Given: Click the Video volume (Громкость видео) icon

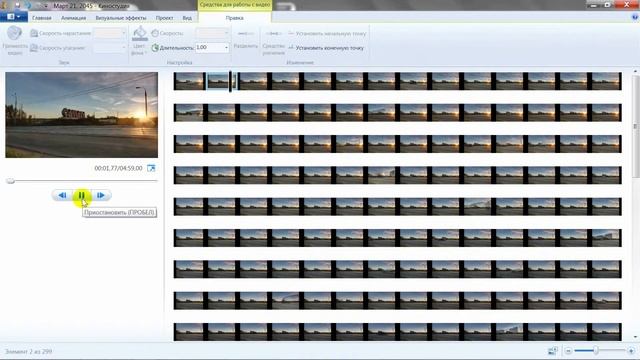Looking at the screenshot, I should click(x=15, y=33).
